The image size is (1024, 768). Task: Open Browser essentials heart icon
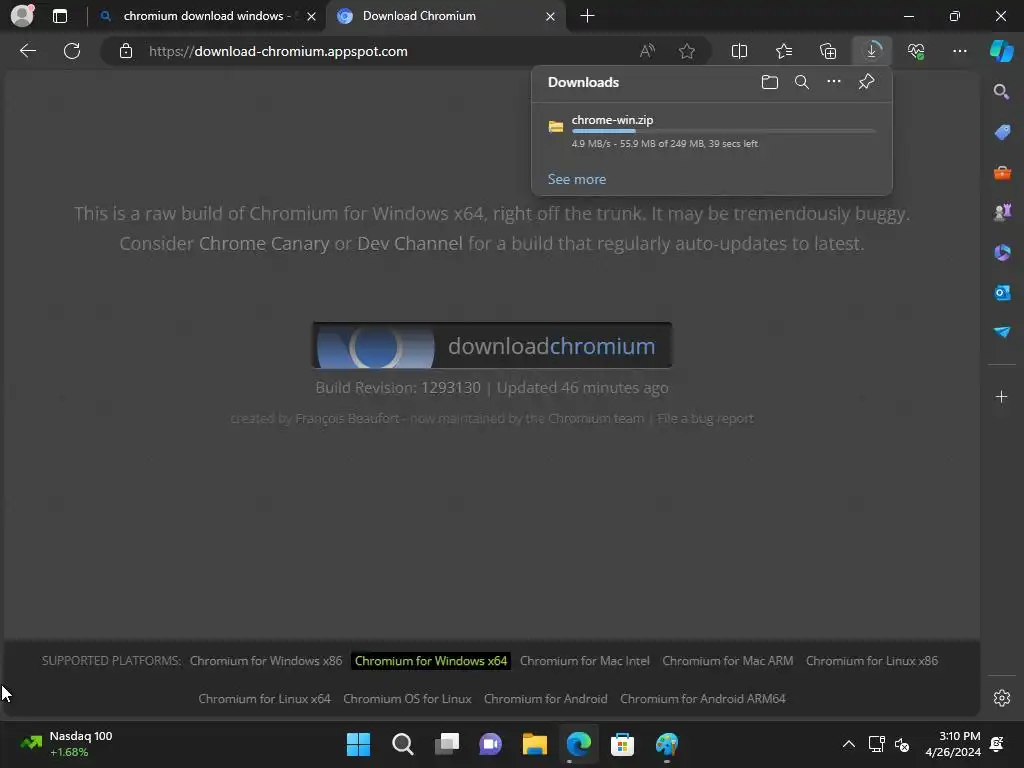coord(916,51)
